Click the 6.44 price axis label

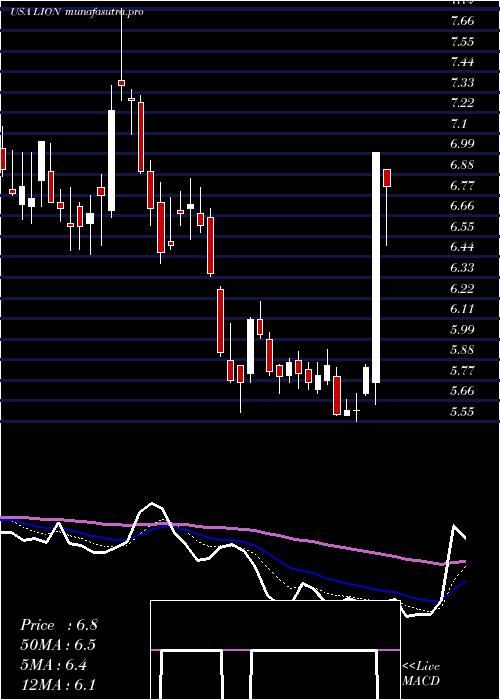(x=462, y=247)
